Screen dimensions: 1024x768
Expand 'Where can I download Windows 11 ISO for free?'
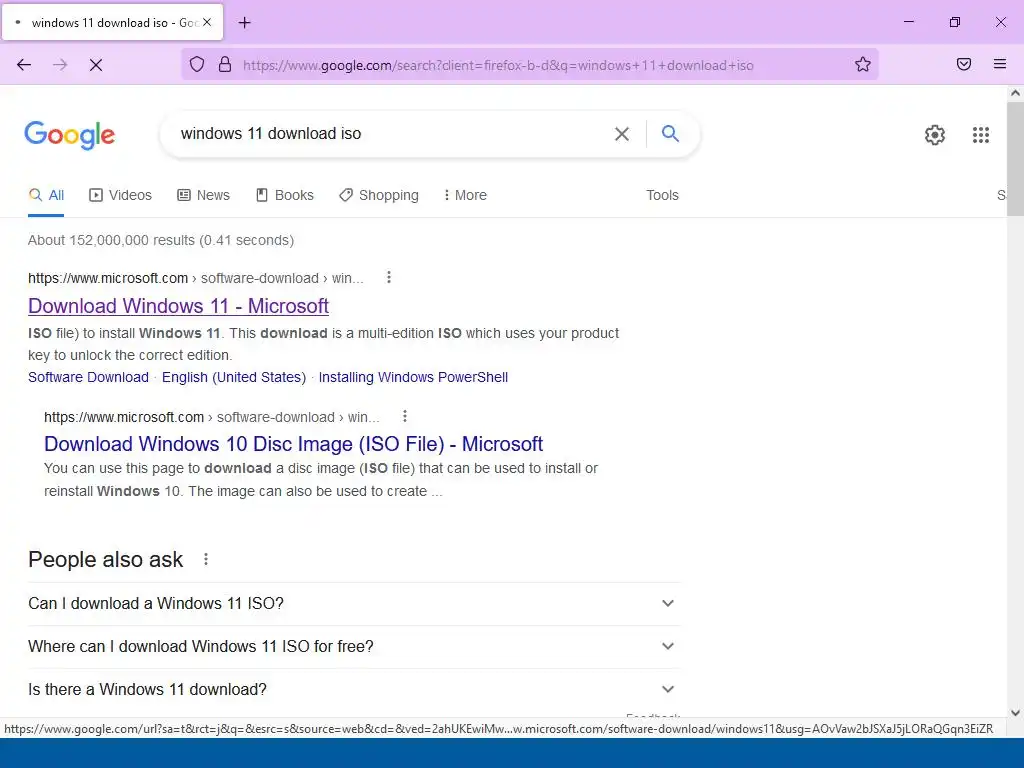point(354,647)
